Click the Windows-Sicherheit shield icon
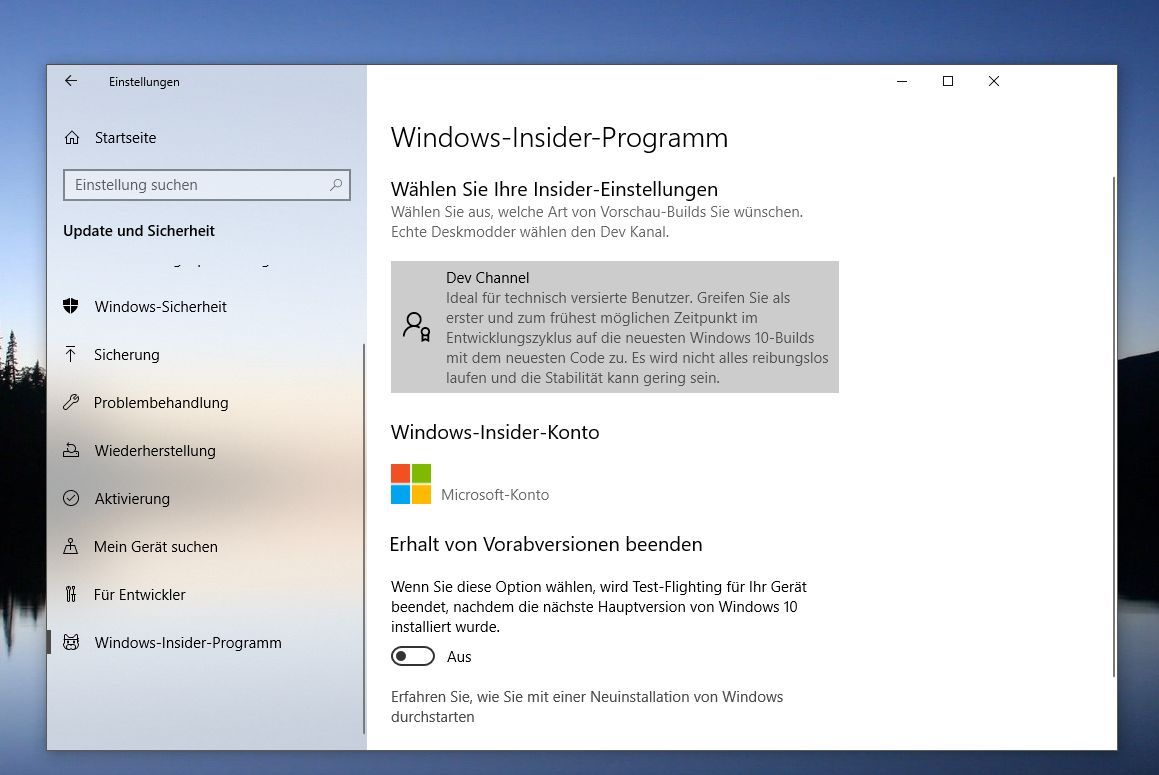This screenshot has height=775, width=1159. coord(71,306)
